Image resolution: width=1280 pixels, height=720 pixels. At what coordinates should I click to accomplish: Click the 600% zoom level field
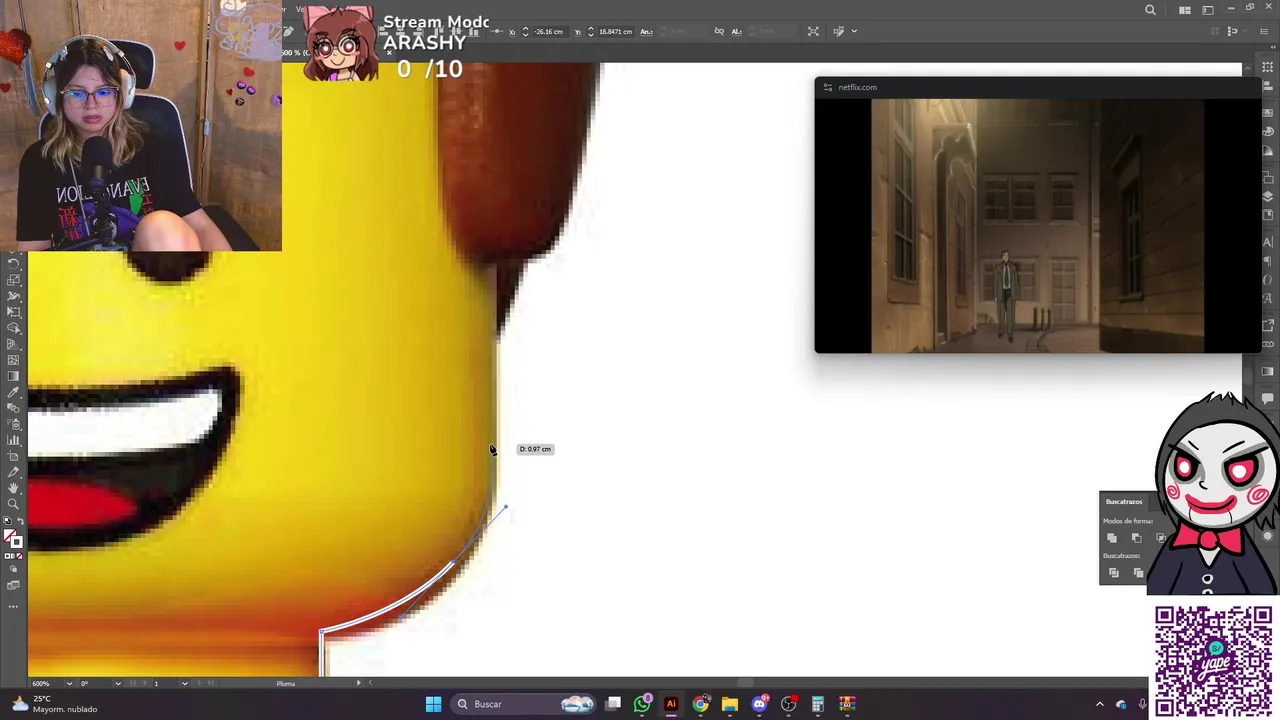tap(46, 683)
